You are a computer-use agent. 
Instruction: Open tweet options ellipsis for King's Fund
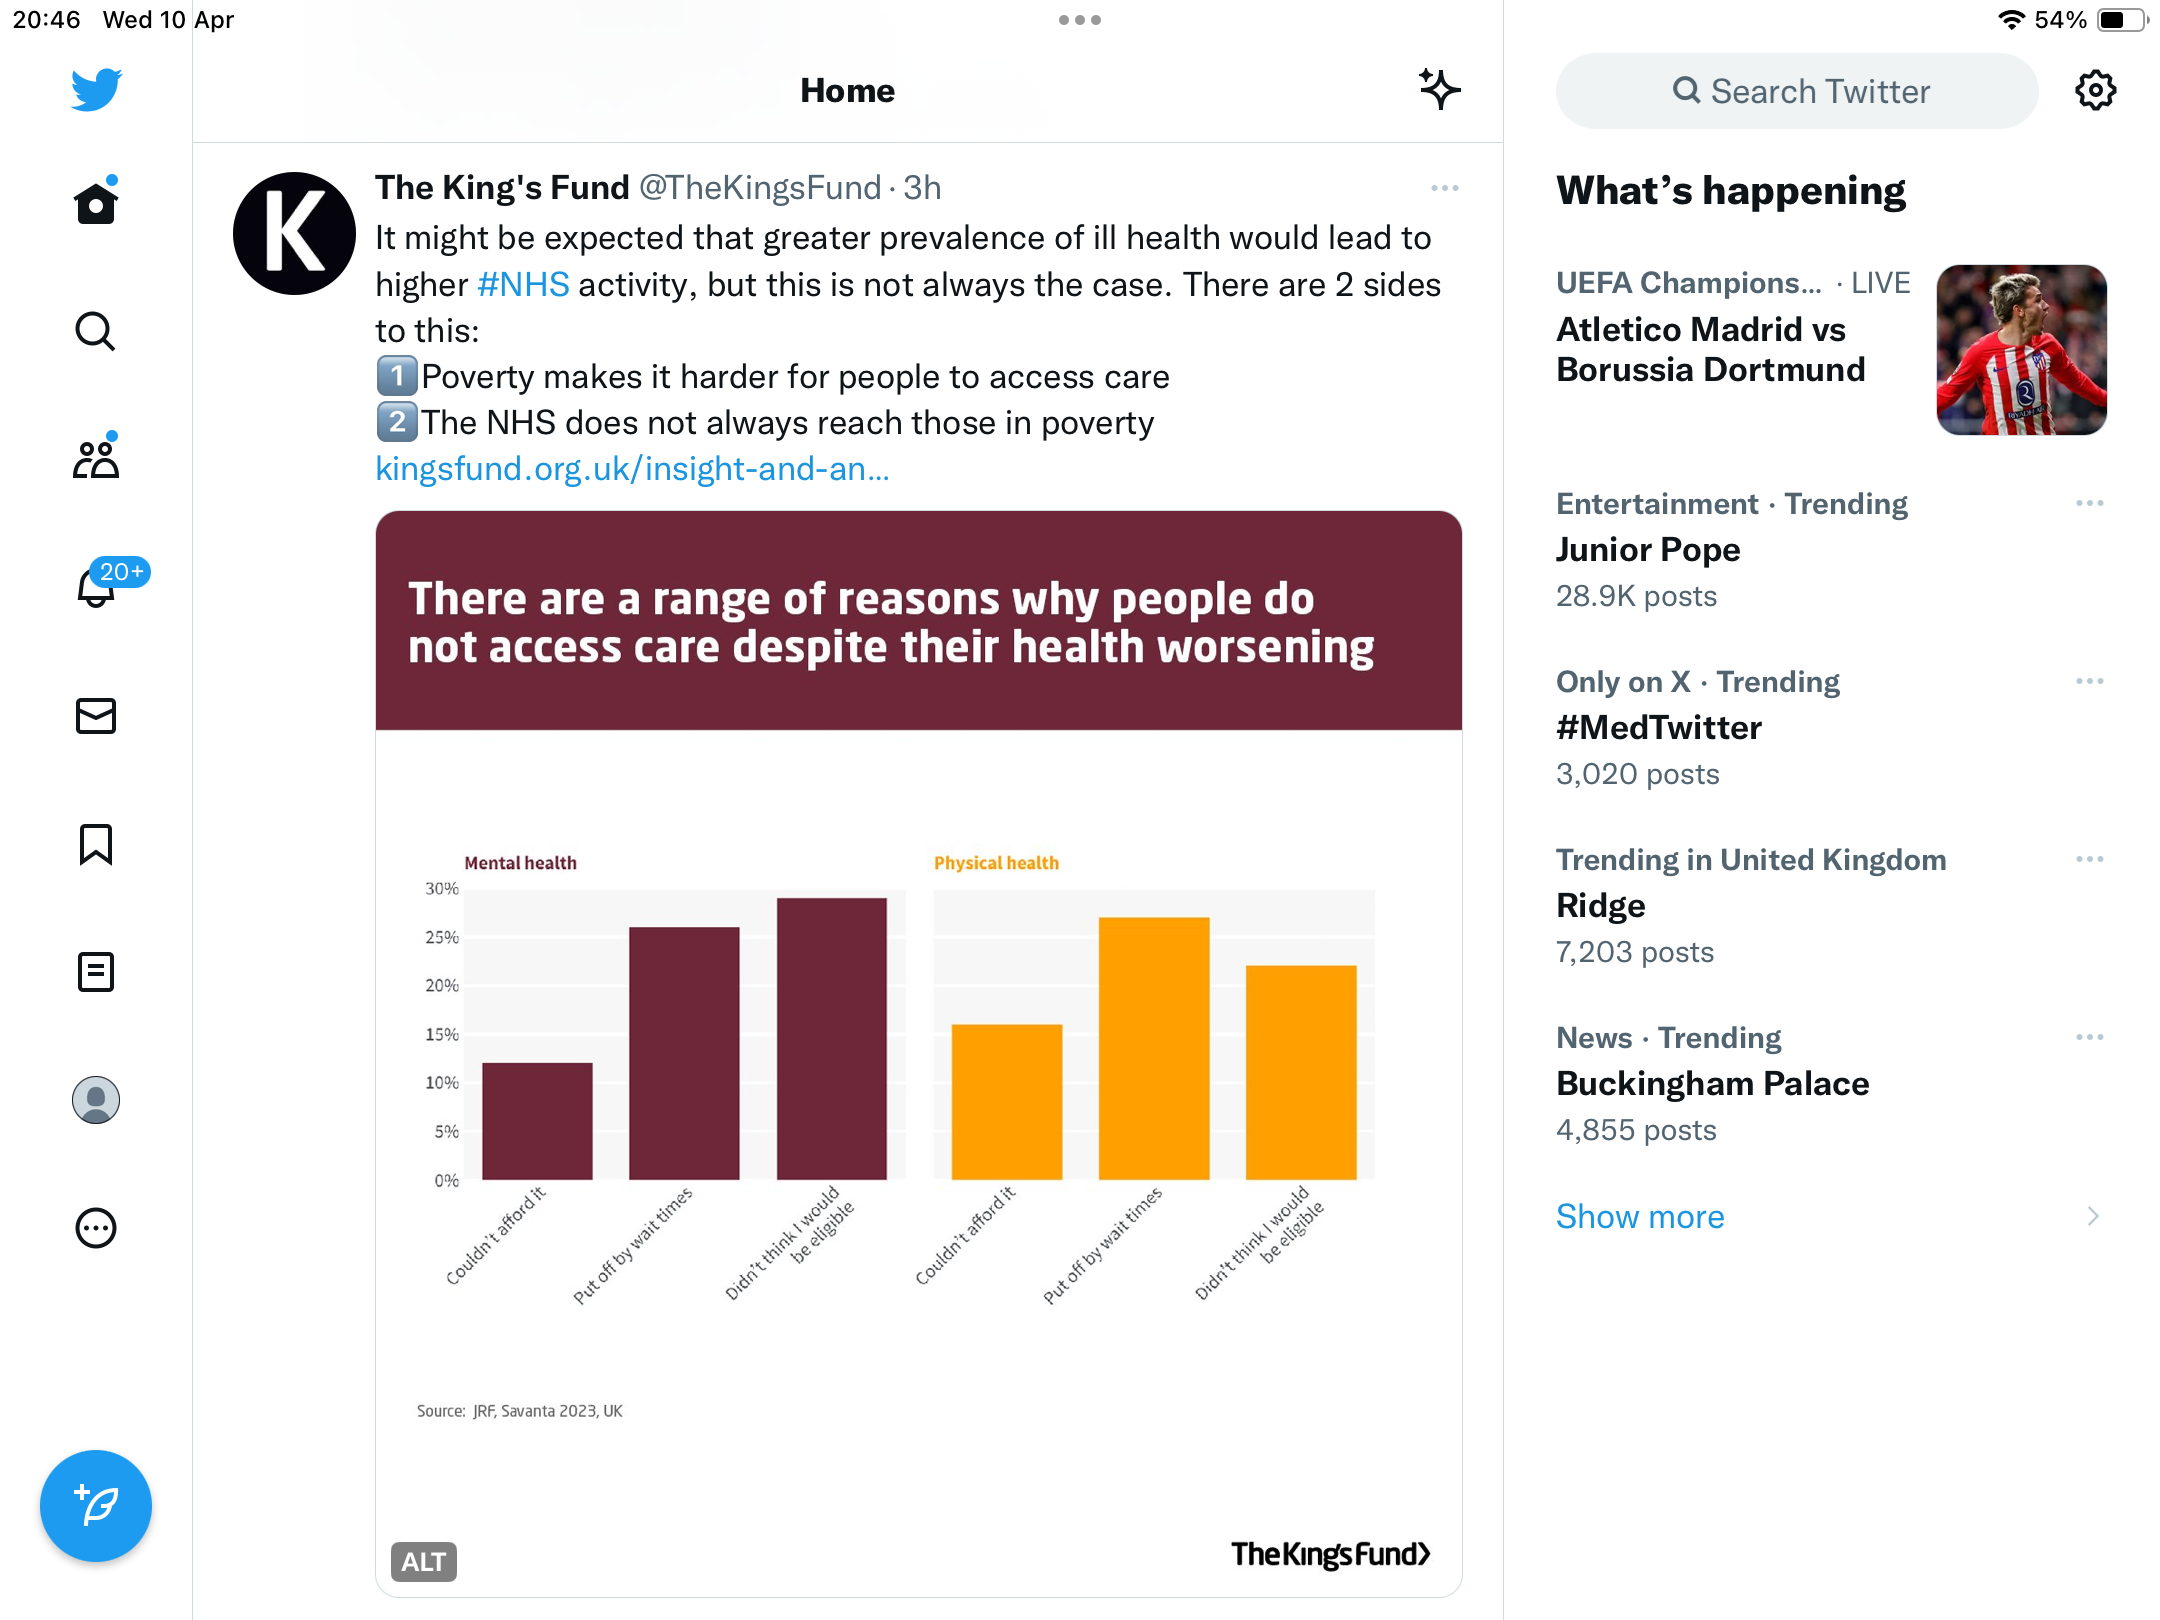coord(1444,188)
